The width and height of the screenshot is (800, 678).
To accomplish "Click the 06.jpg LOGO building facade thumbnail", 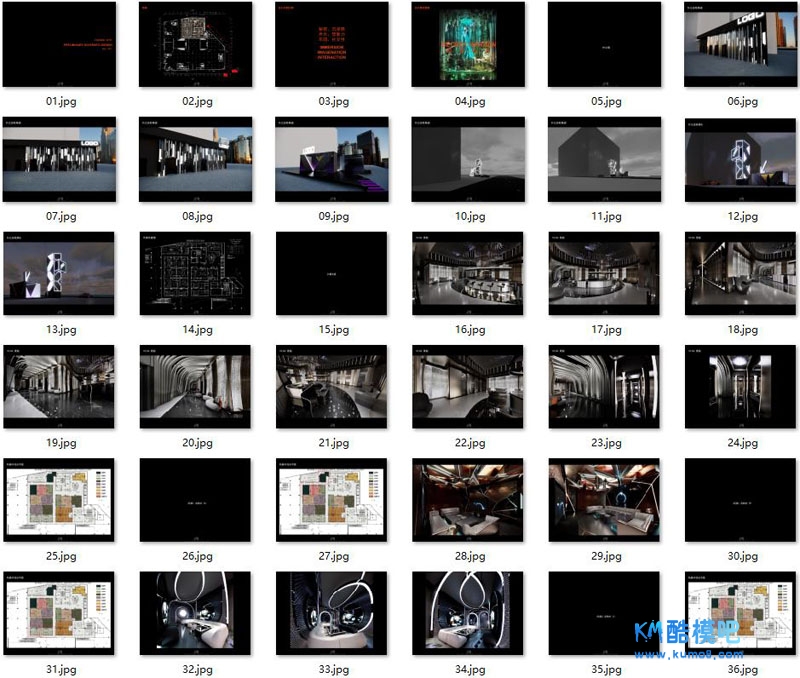I will 741,44.
